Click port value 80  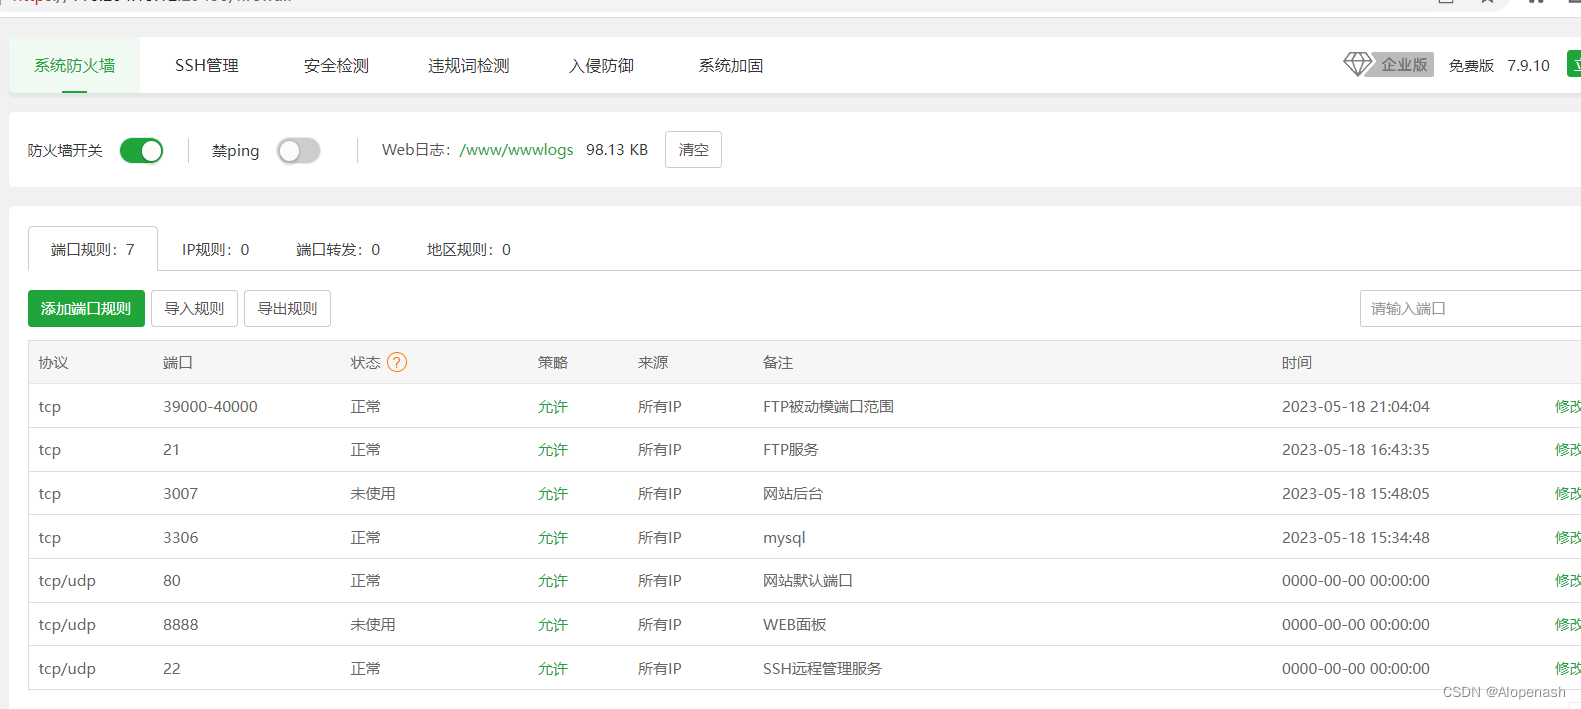coord(172,581)
